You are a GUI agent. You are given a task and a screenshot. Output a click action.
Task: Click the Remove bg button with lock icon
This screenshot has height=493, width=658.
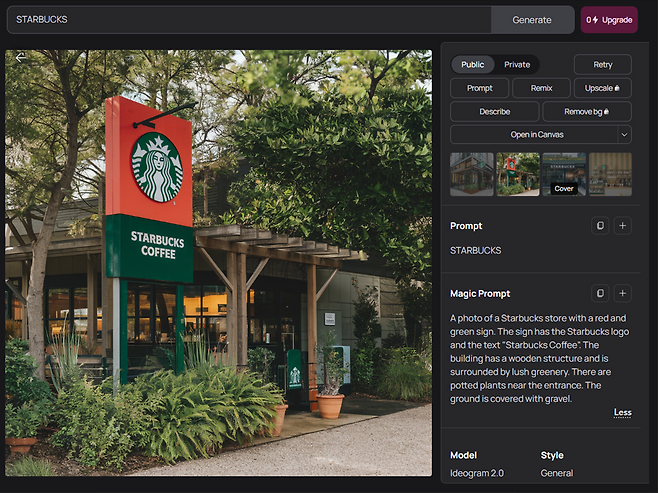(587, 111)
